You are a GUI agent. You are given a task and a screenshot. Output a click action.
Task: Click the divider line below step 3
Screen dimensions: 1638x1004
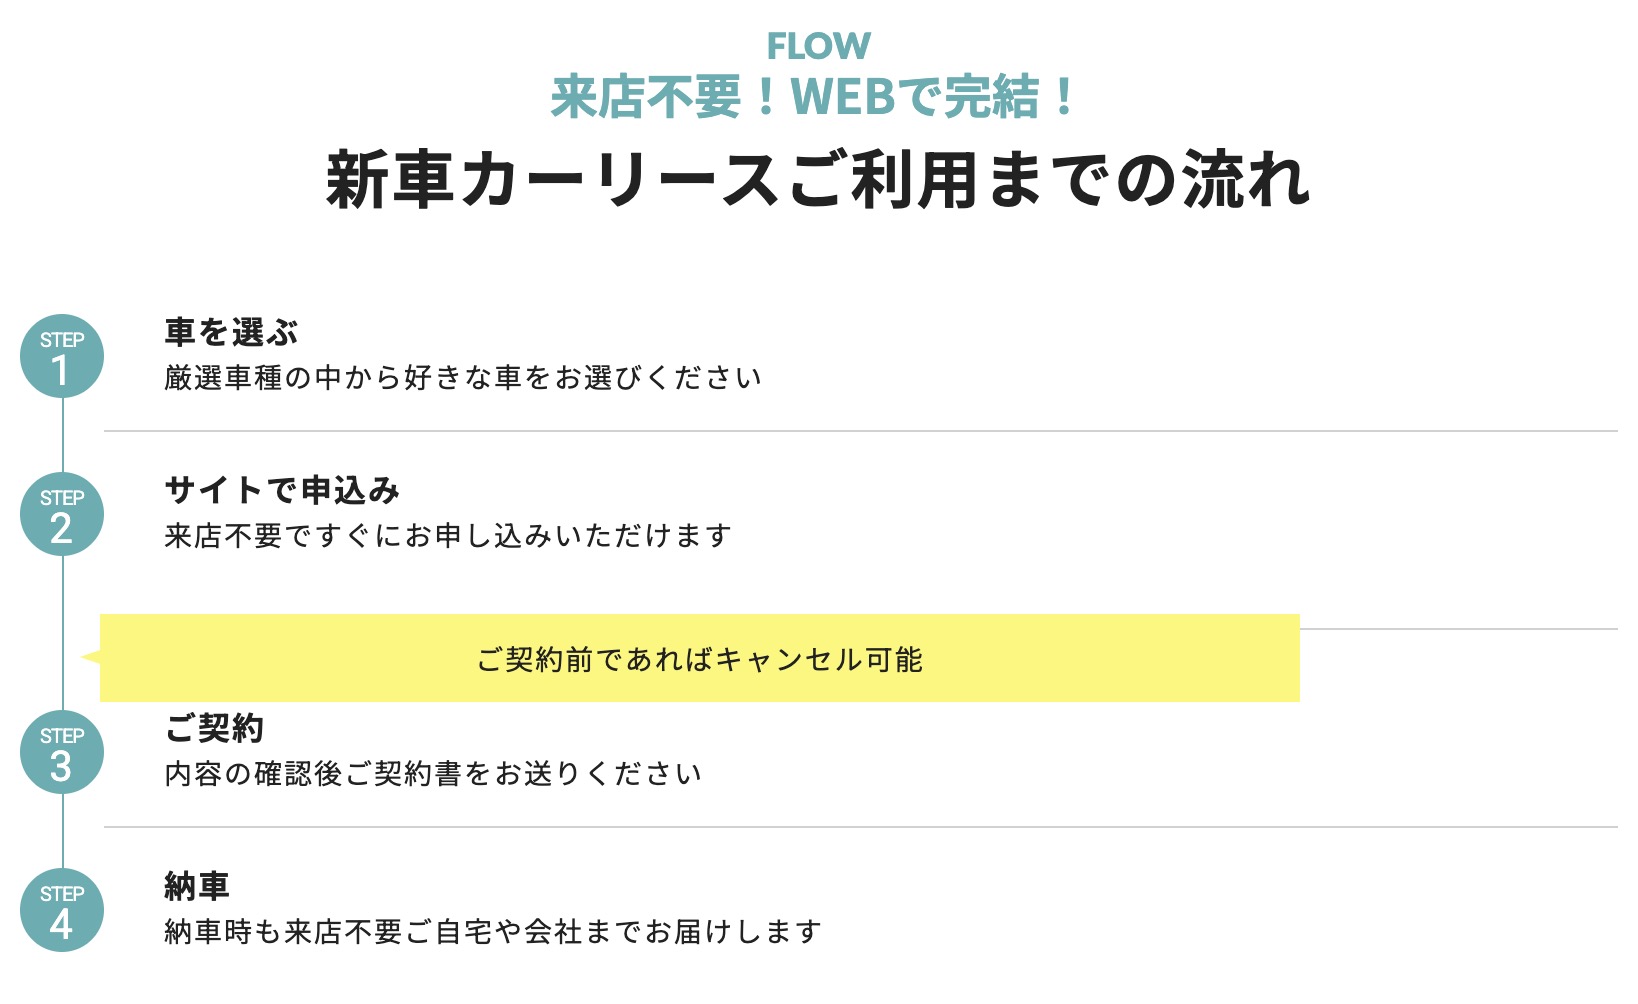pyautogui.click(x=860, y=827)
